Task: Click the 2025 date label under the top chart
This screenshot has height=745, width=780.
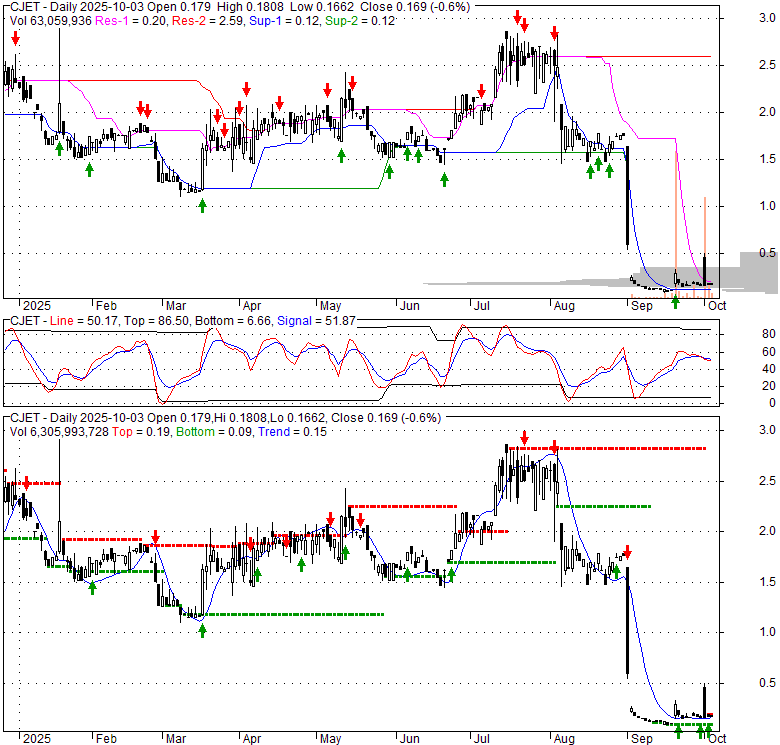Action: tap(37, 305)
